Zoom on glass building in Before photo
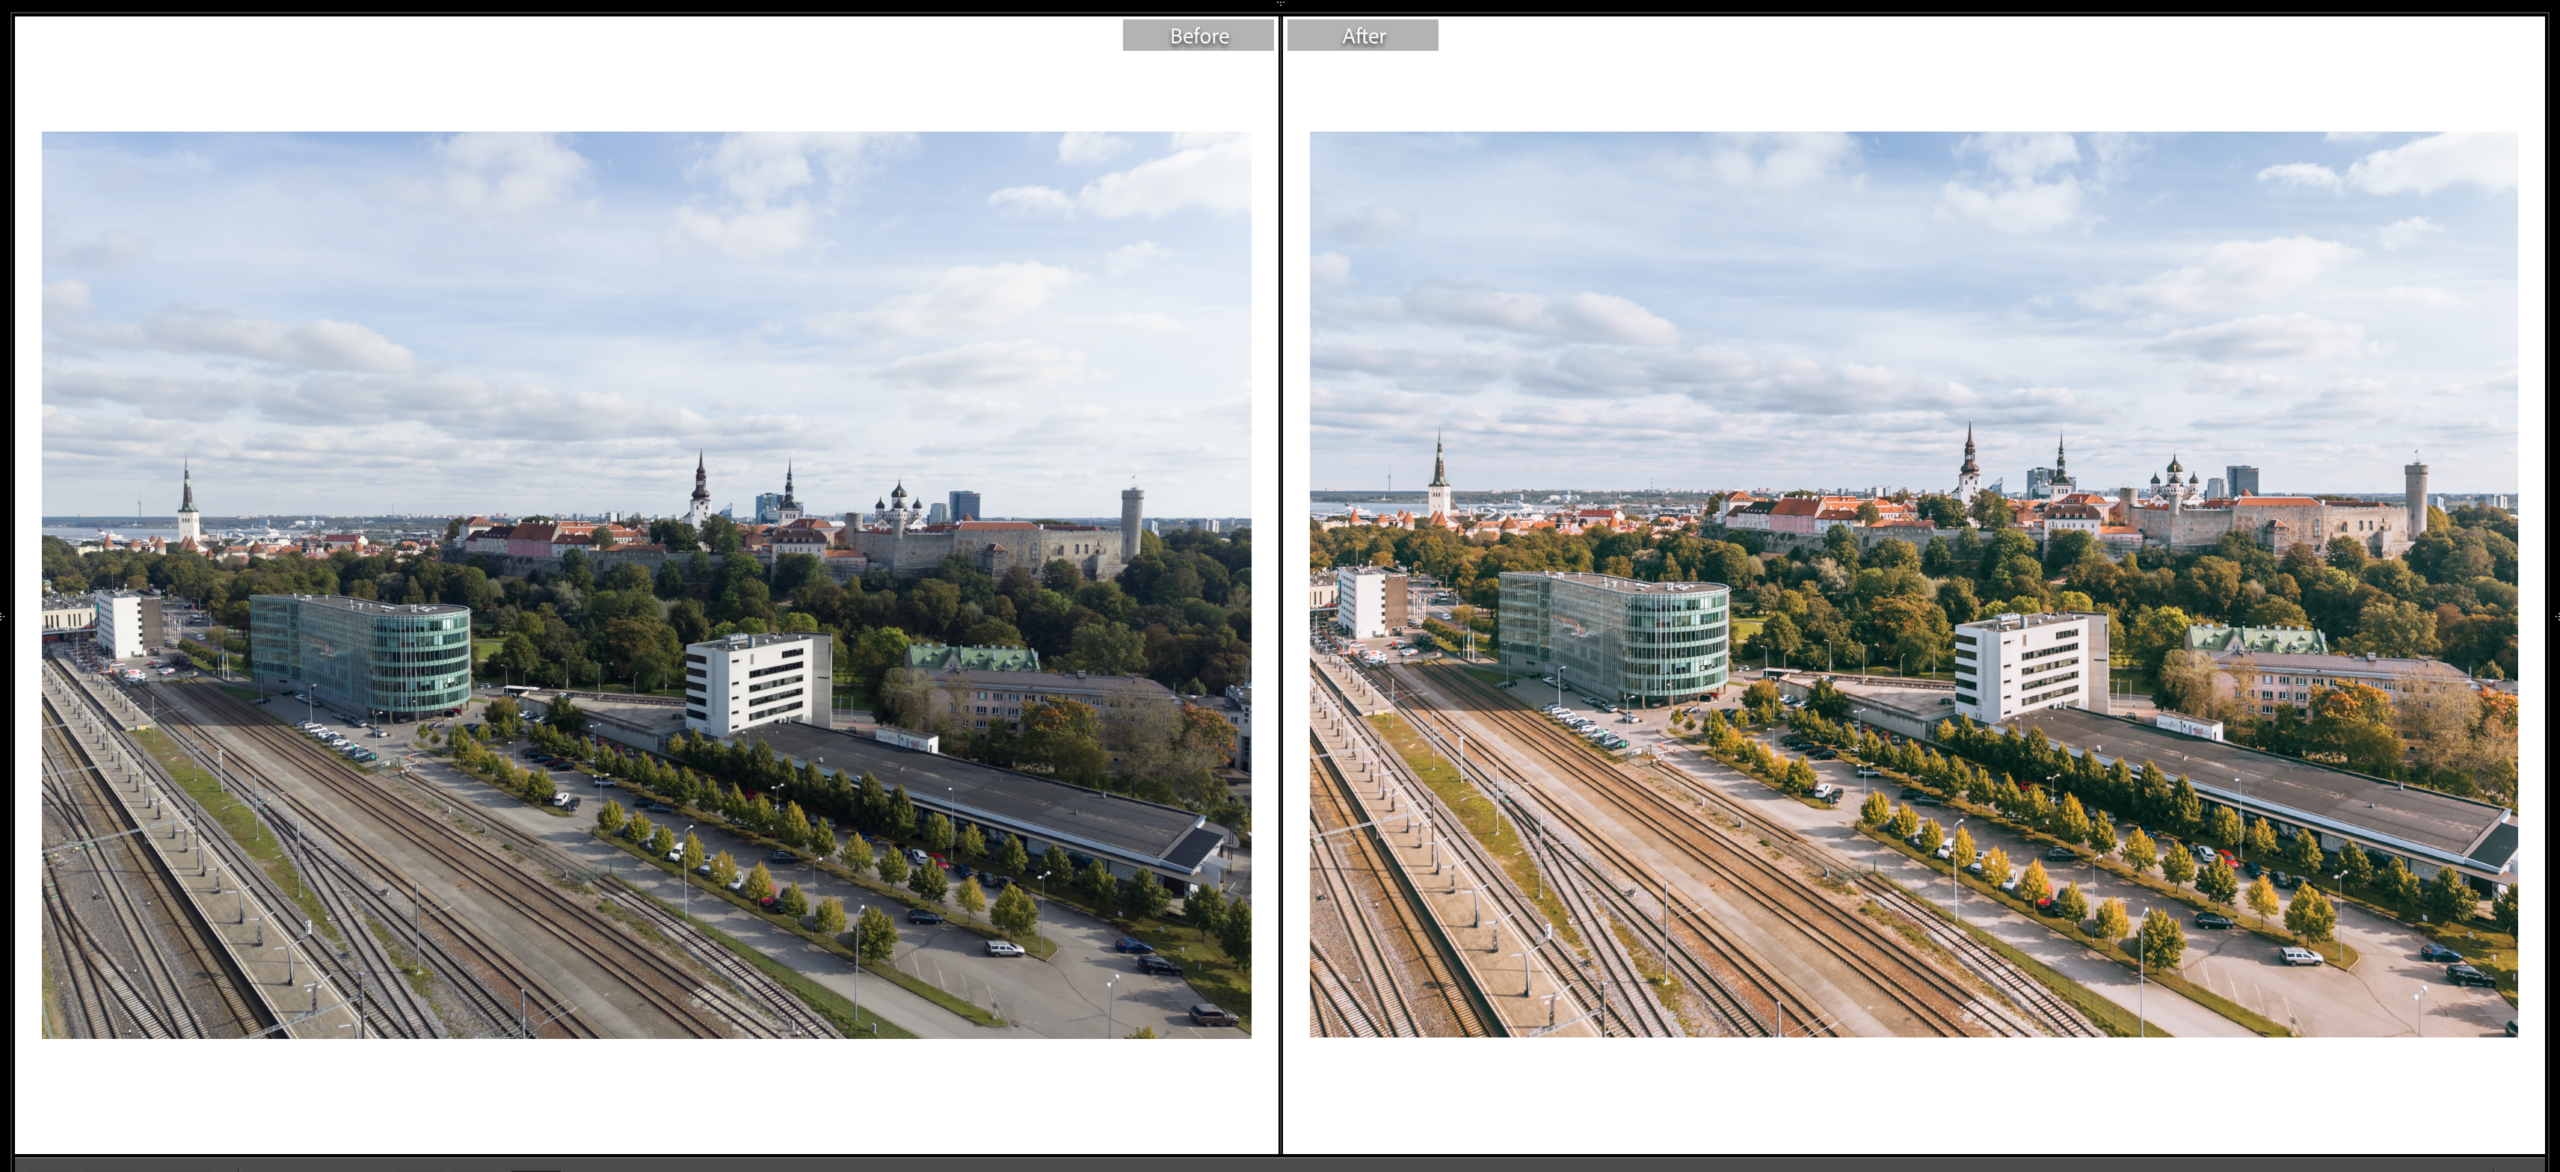This screenshot has height=1172, width=2560. click(362, 655)
